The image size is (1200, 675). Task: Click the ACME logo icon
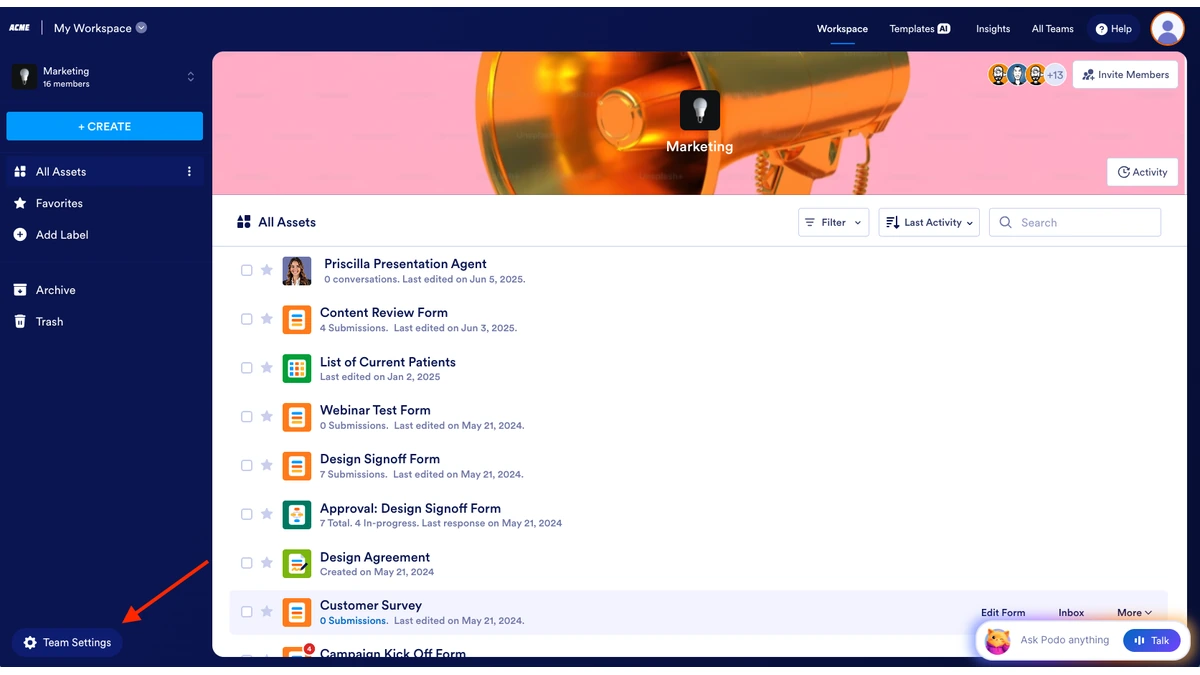(19, 28)
